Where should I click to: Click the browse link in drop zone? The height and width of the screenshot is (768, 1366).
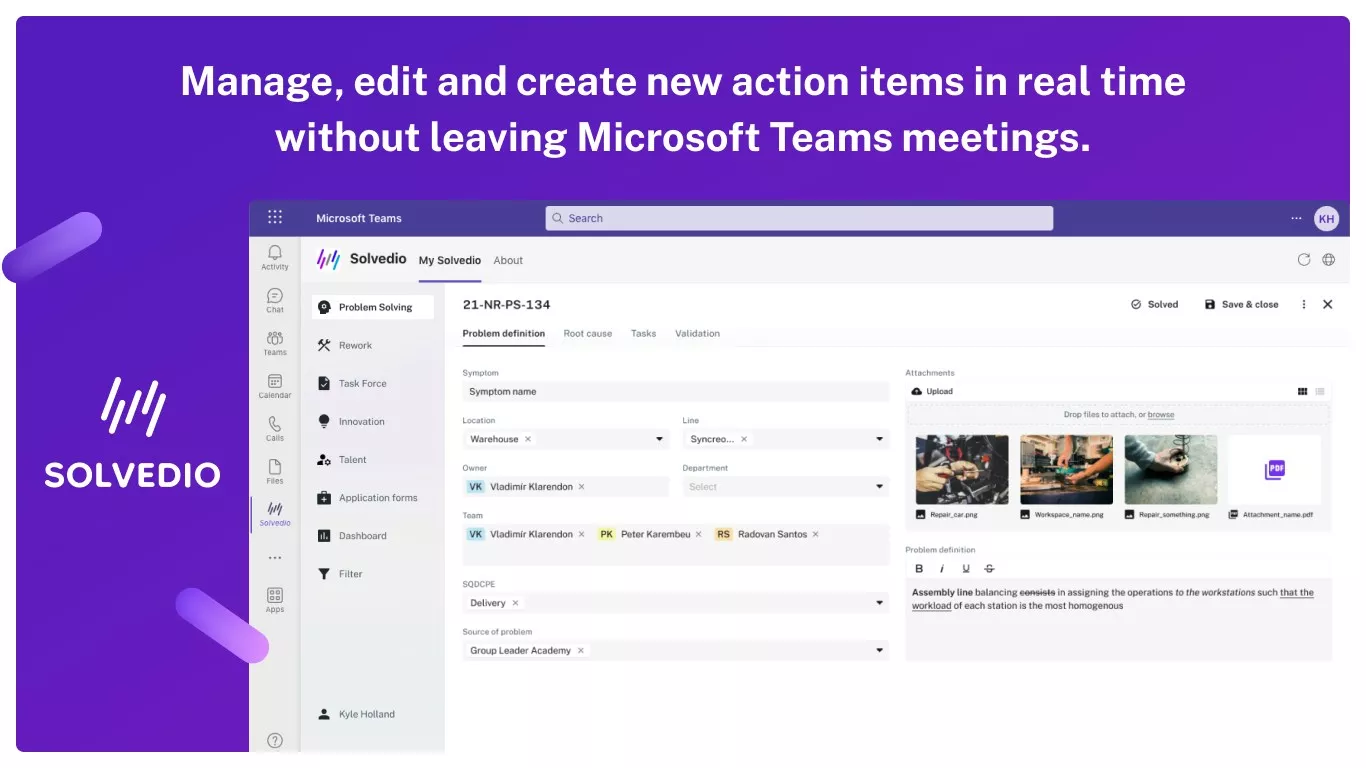pos(1161,415)
